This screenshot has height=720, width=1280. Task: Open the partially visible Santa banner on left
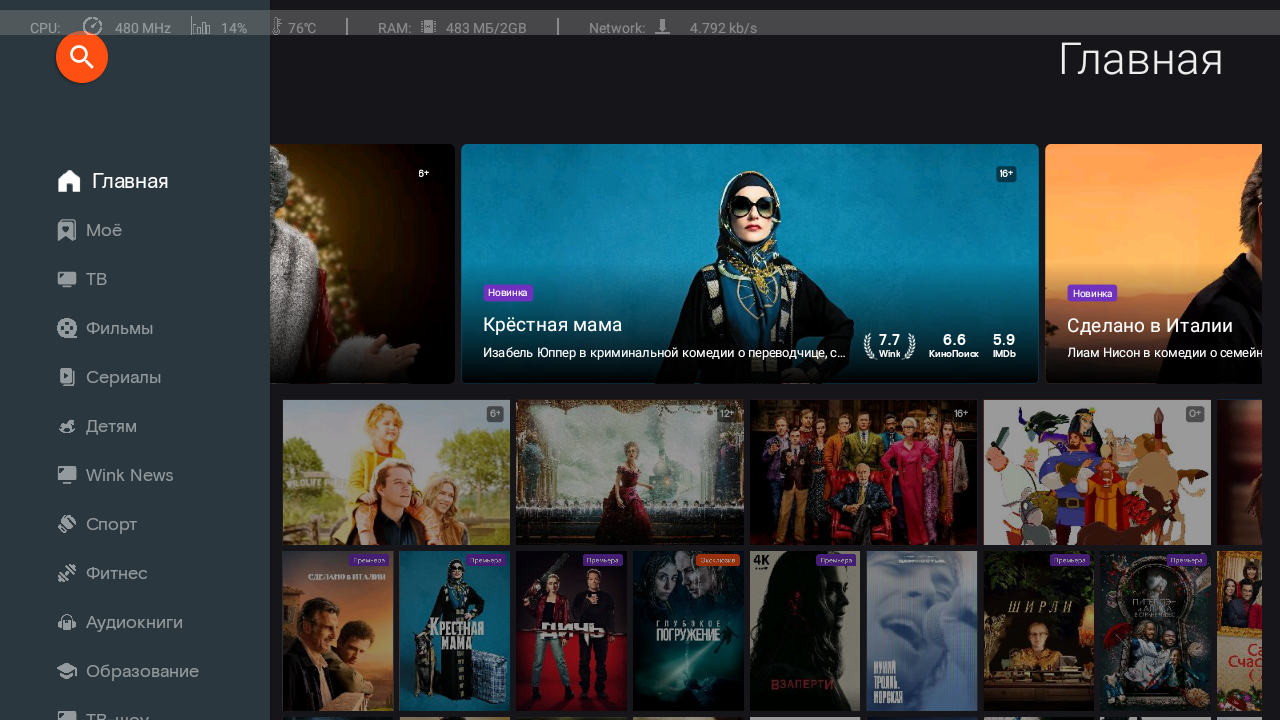pyautogui.click(x=362, y=264)
